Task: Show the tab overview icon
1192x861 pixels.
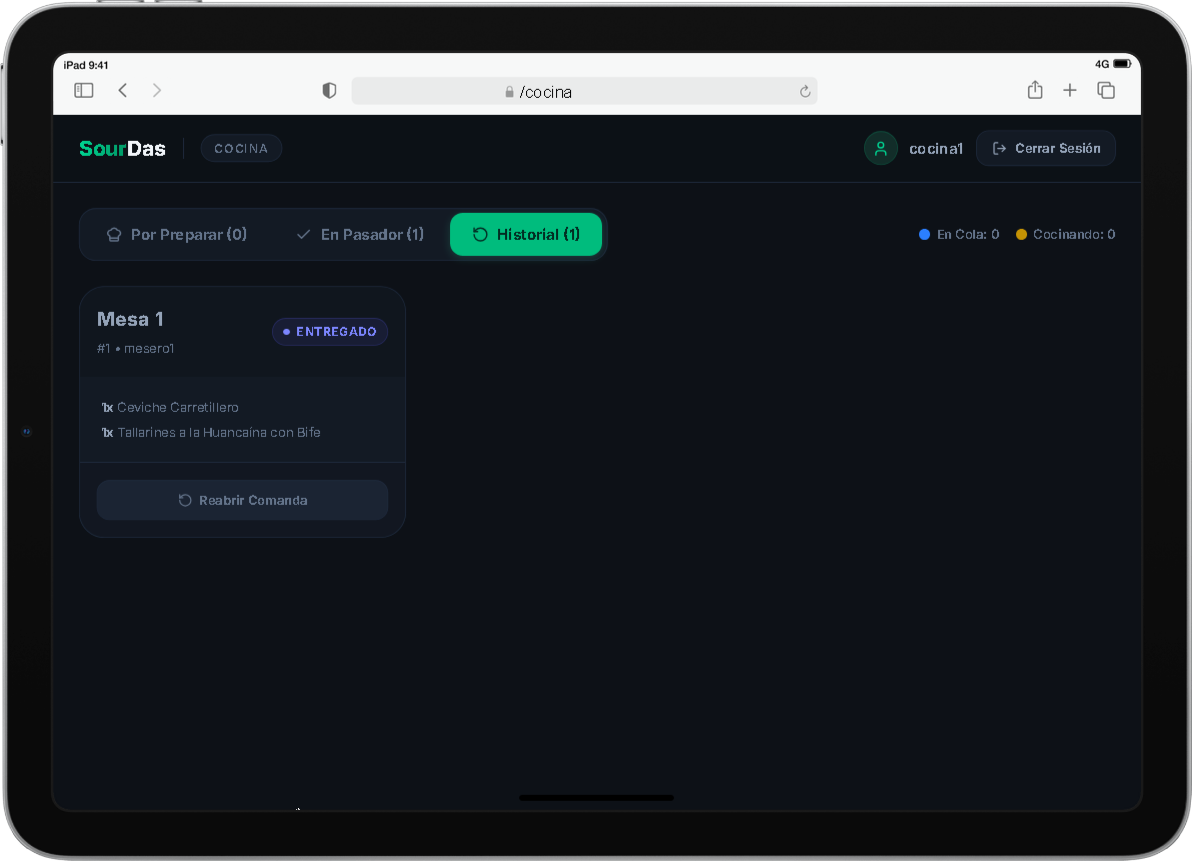Action: point(1106,90)
